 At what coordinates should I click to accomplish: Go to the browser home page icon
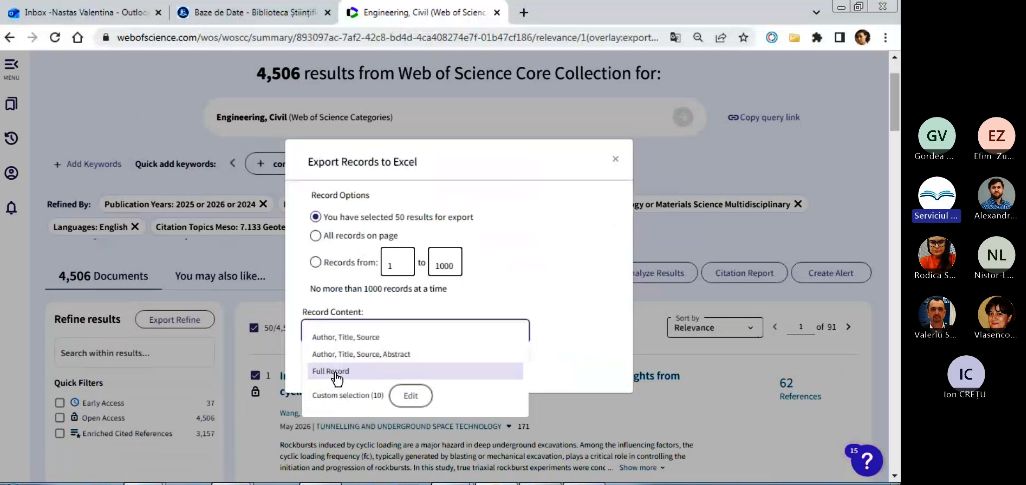pos(77,38)
